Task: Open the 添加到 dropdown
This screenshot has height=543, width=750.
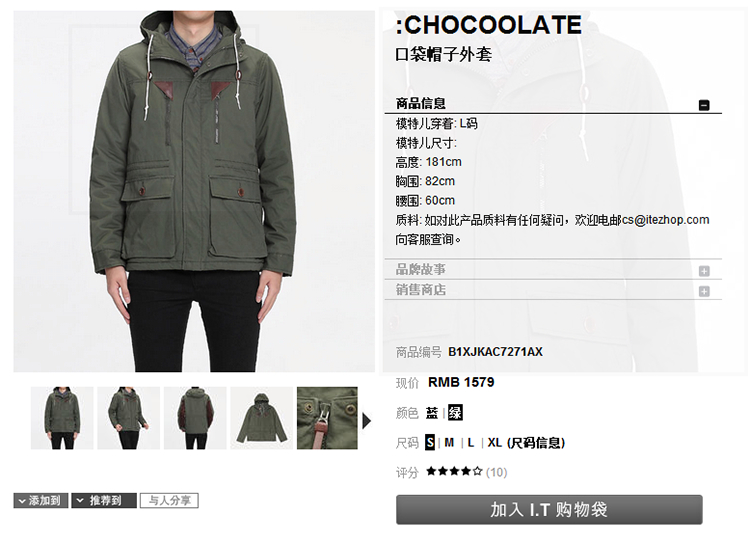Action: coord(41,500)
